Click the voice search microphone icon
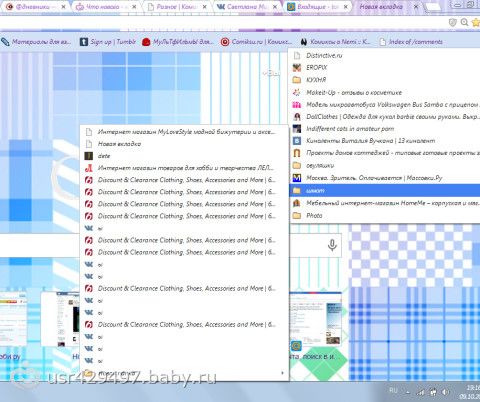 [x=332, y=245]
